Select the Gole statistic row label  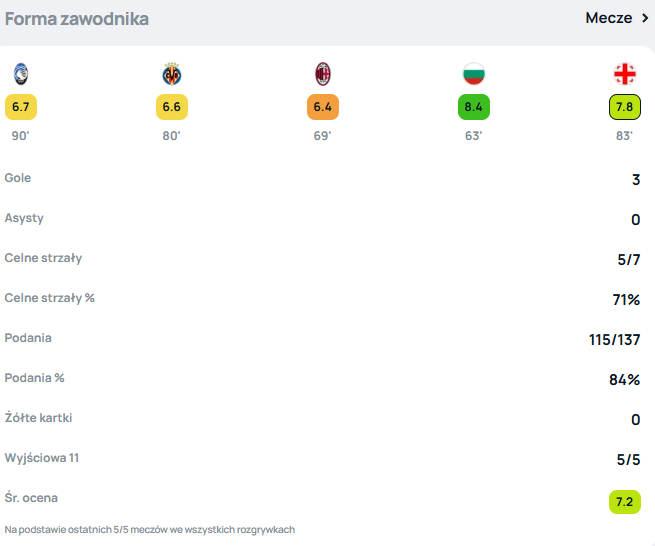(x=18, y=178)
